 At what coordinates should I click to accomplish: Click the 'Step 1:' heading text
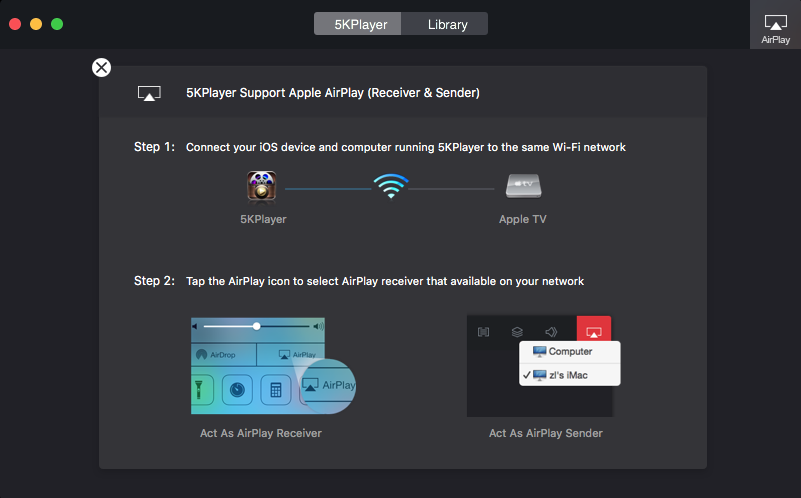point(154,147)
